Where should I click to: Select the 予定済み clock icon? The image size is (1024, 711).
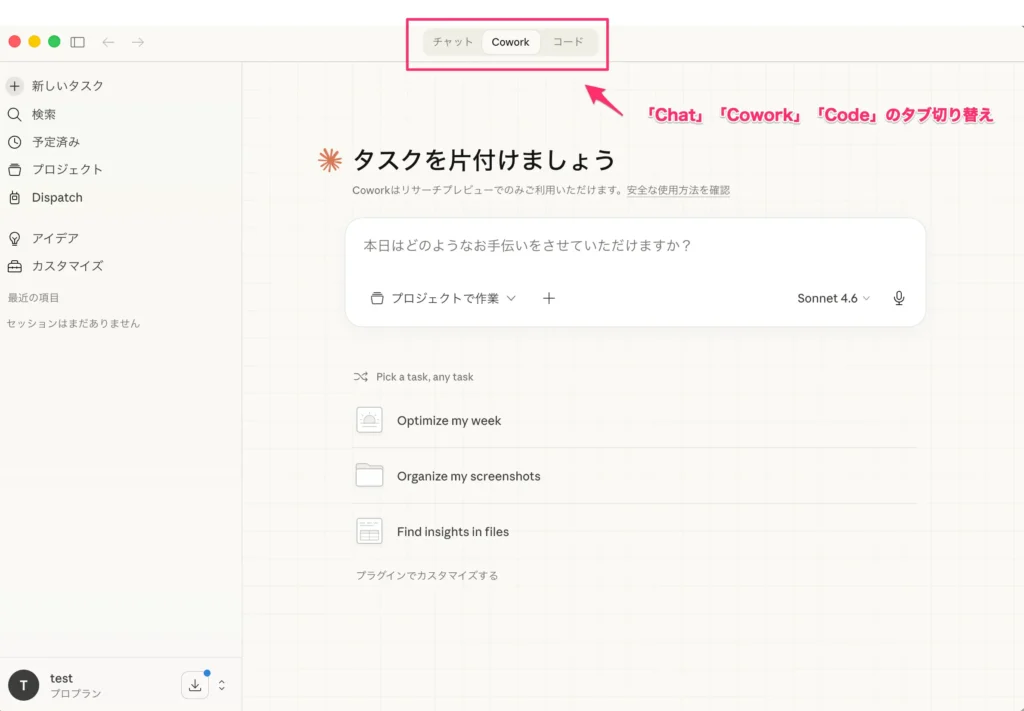[14, 141]
